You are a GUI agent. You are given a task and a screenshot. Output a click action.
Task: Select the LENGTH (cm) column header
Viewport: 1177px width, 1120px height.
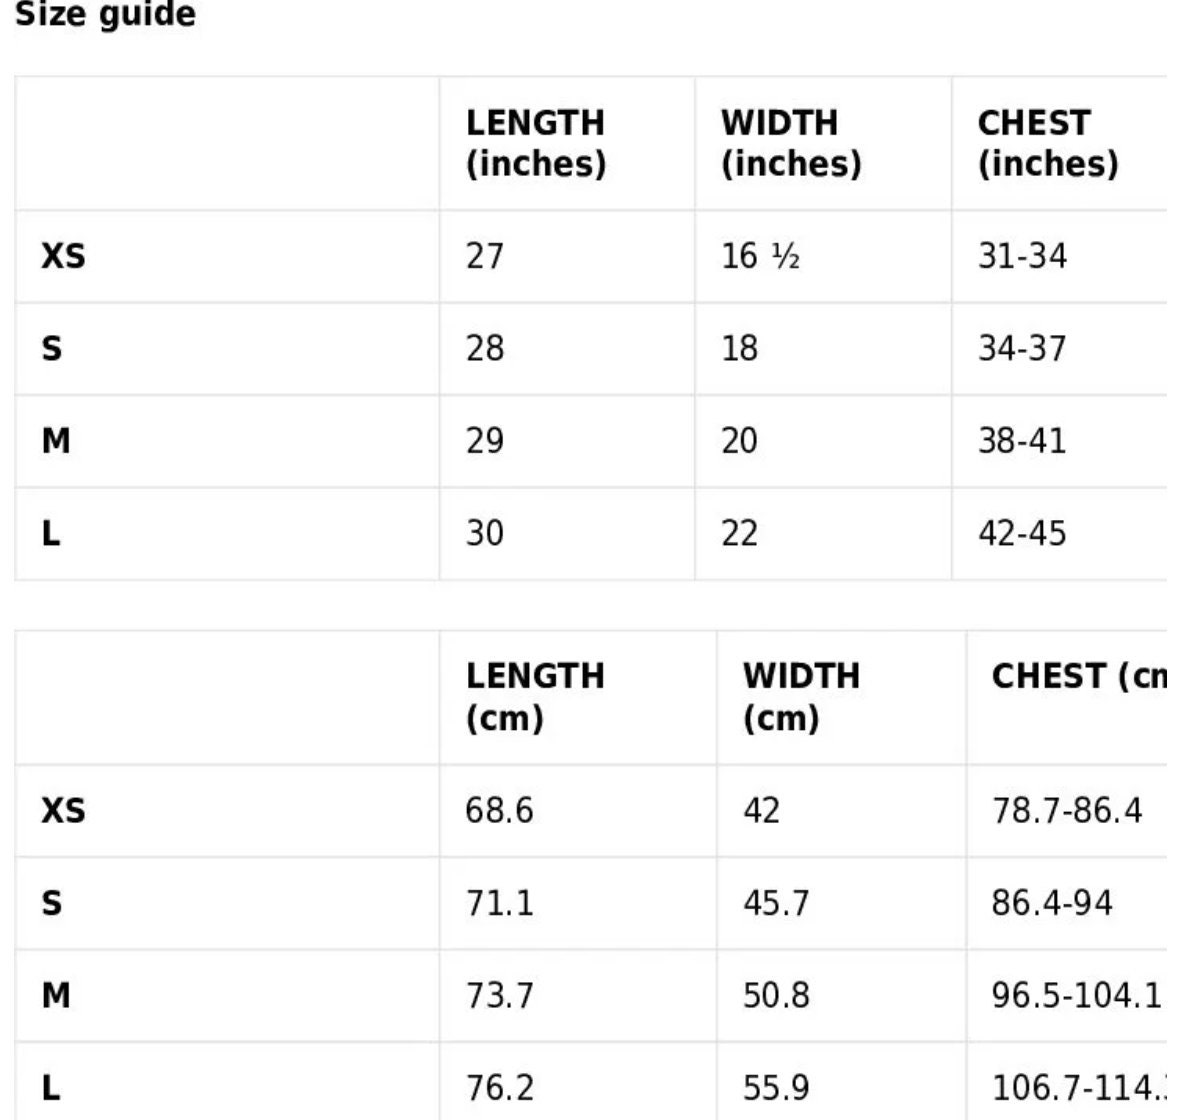click(x=535, y=697)
